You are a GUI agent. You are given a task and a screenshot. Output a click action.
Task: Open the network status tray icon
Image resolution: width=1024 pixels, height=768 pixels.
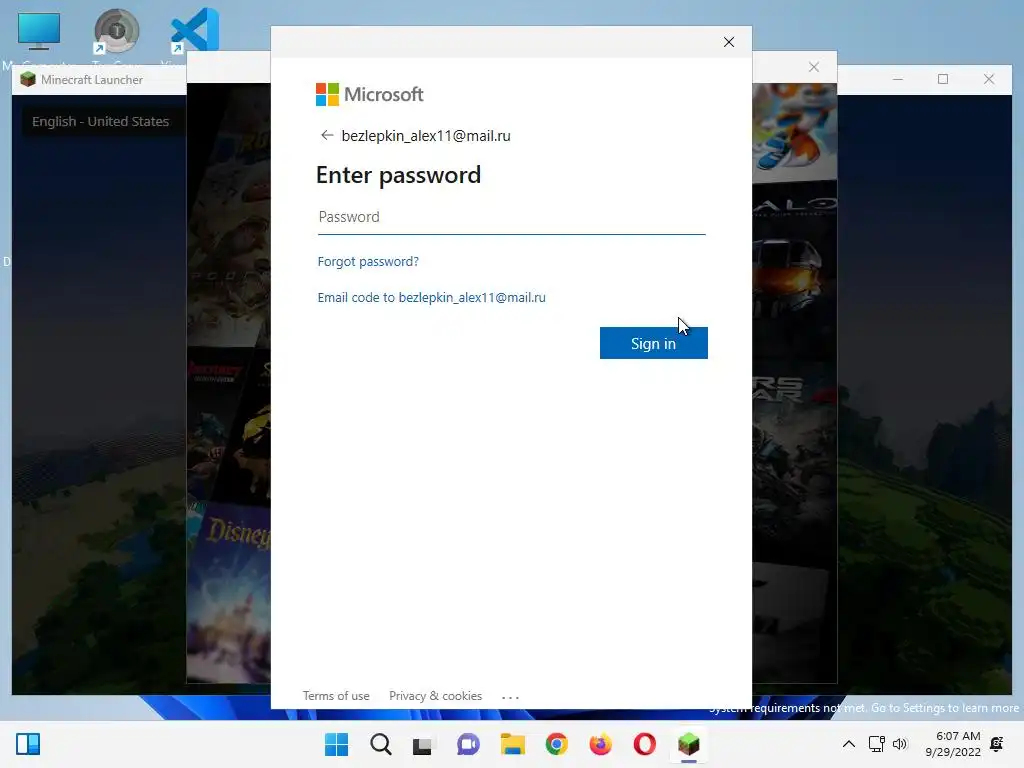pyautogui.click(x=876, y=744)
